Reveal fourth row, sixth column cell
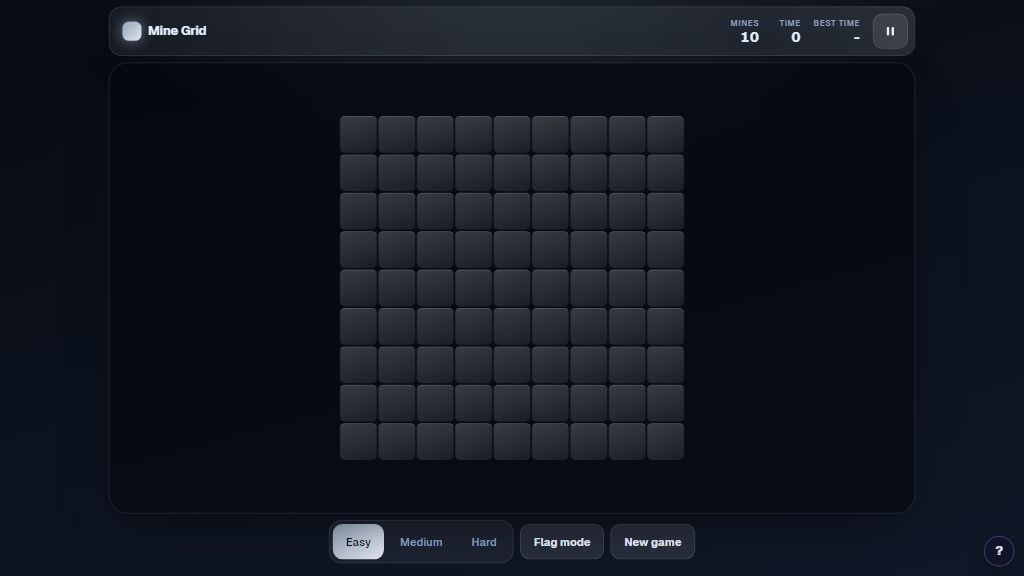1024x576 pixels. [551, 249]
